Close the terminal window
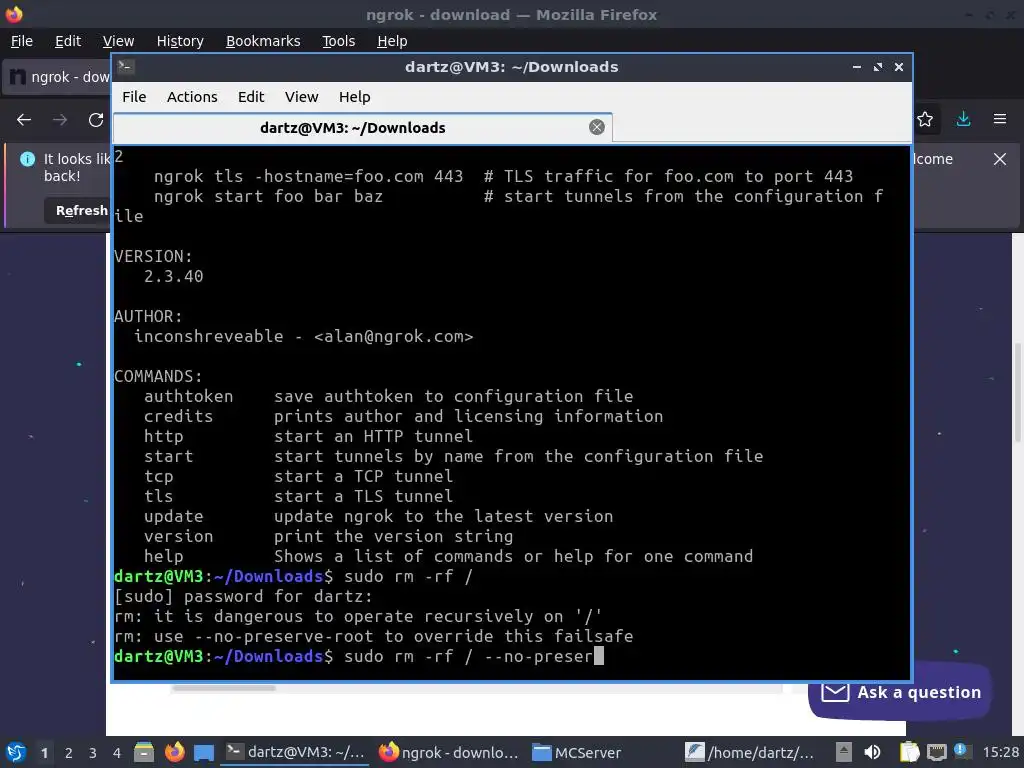The height and width of the screenshot is (768, 1024). tap(899, 67)
